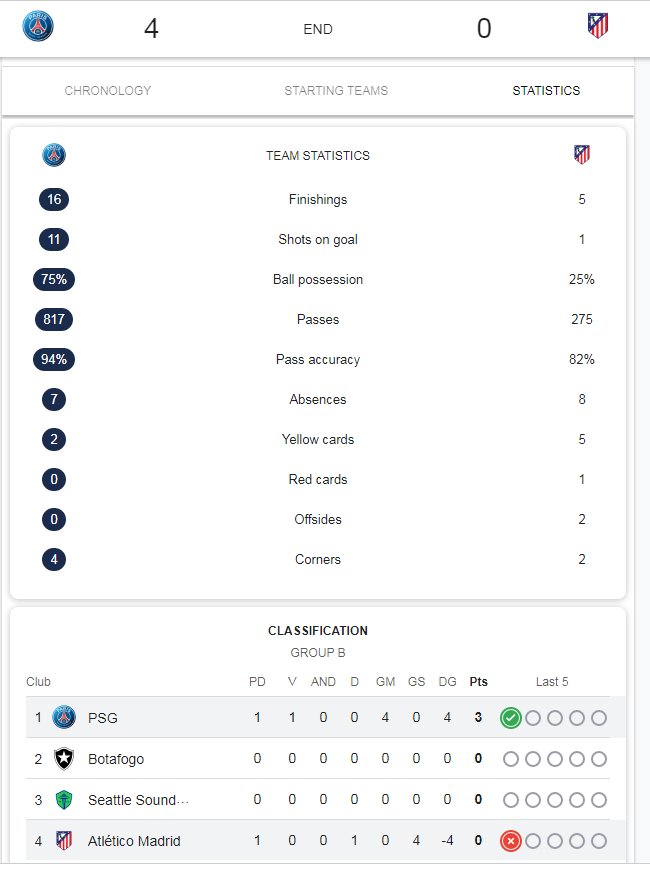Screen dimensions: 650x873
Task: Select Atlético logo in Team Statistics card
Action: coord(582,155)
